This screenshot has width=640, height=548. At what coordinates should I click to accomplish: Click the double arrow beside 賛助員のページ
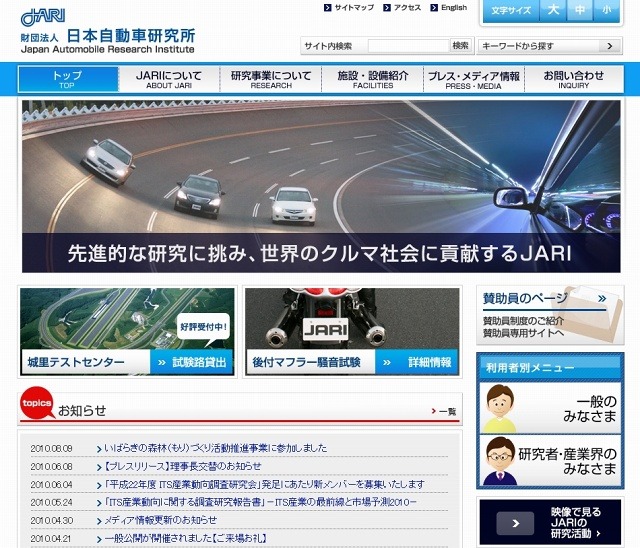(602, 299)
